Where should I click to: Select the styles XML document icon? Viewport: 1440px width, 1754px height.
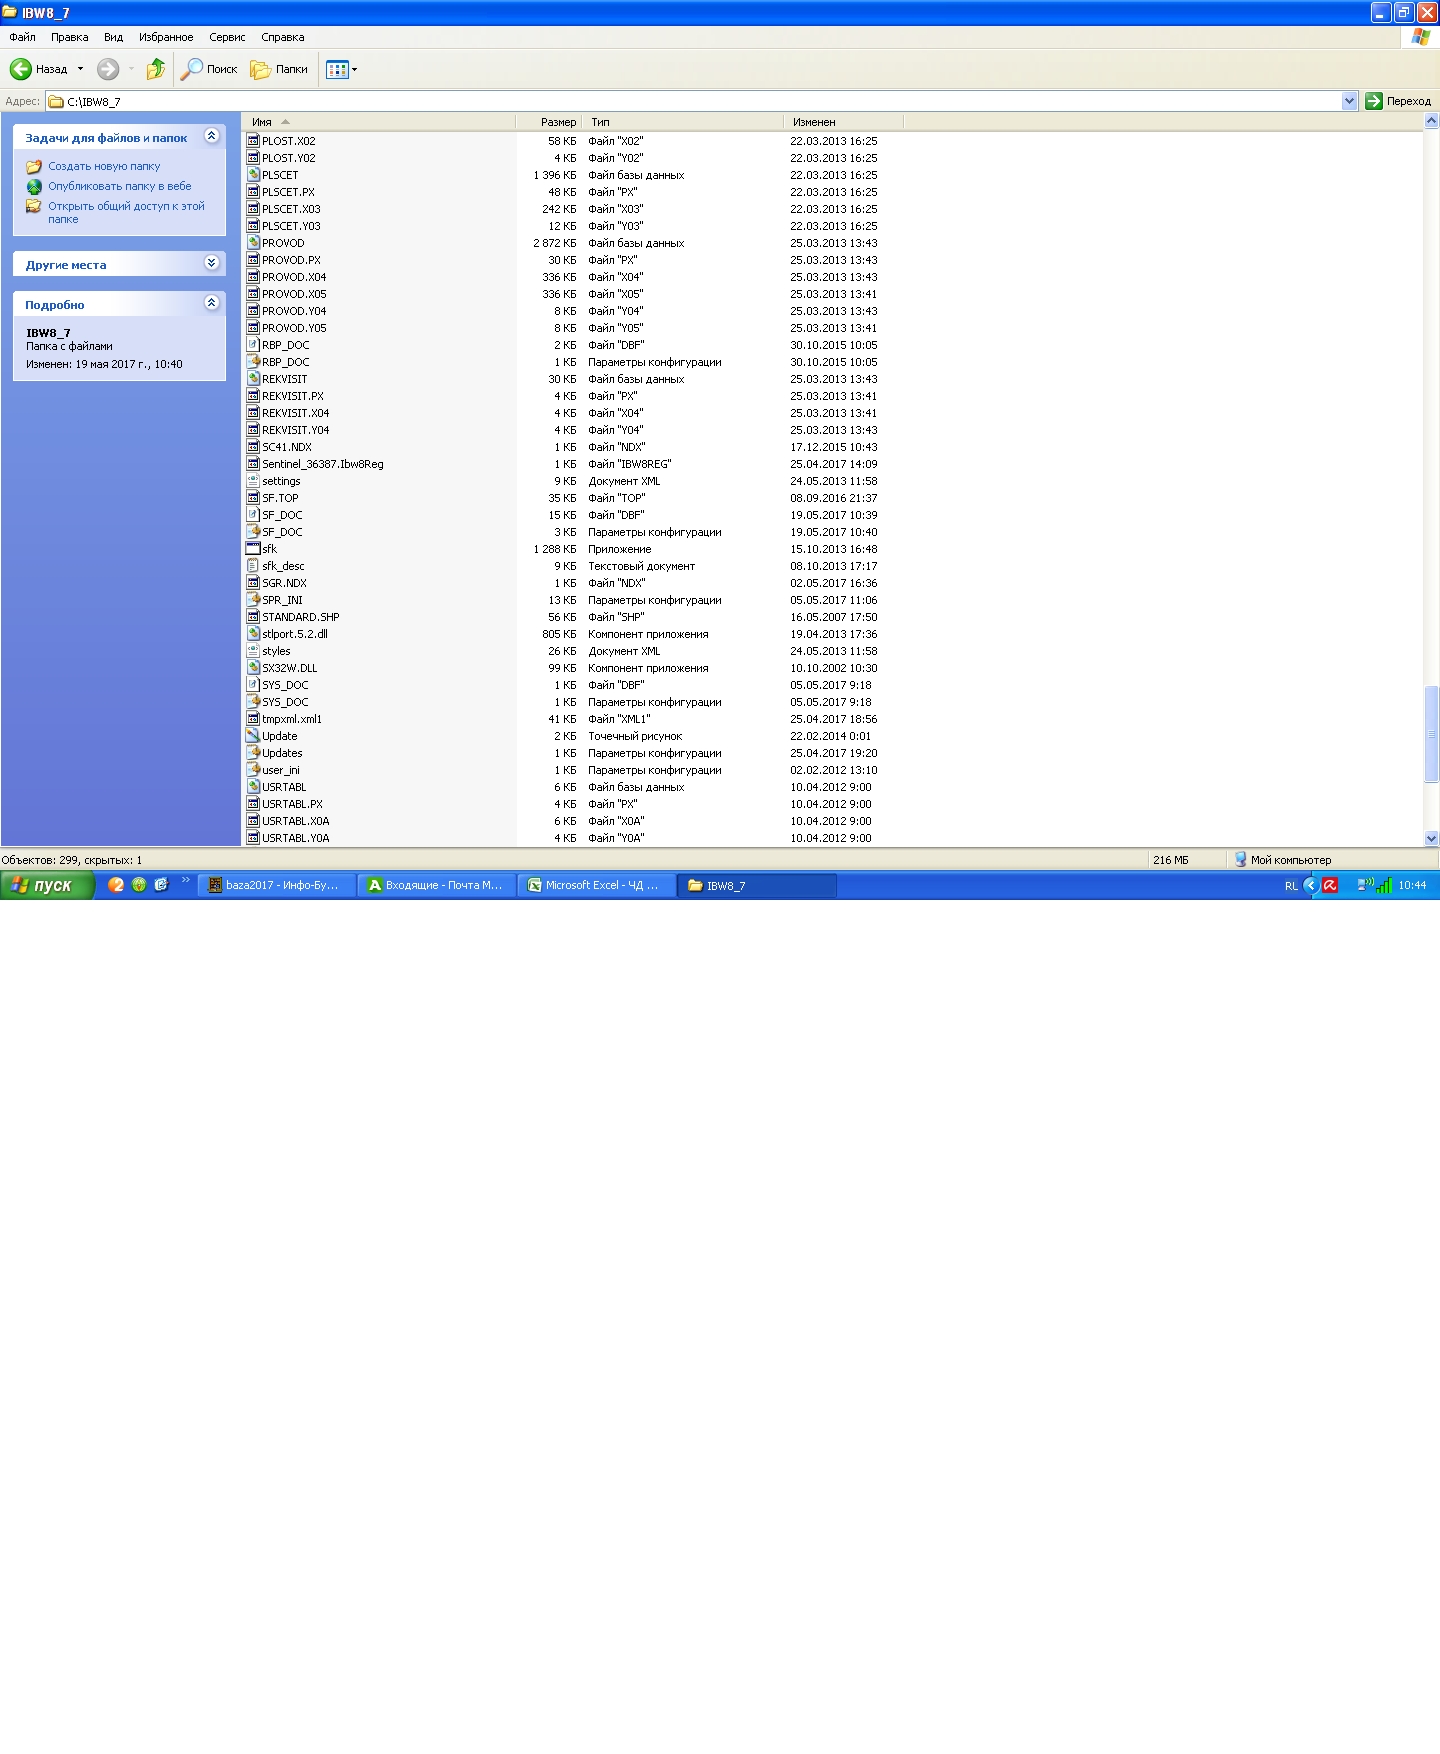[x=253, y=651]
